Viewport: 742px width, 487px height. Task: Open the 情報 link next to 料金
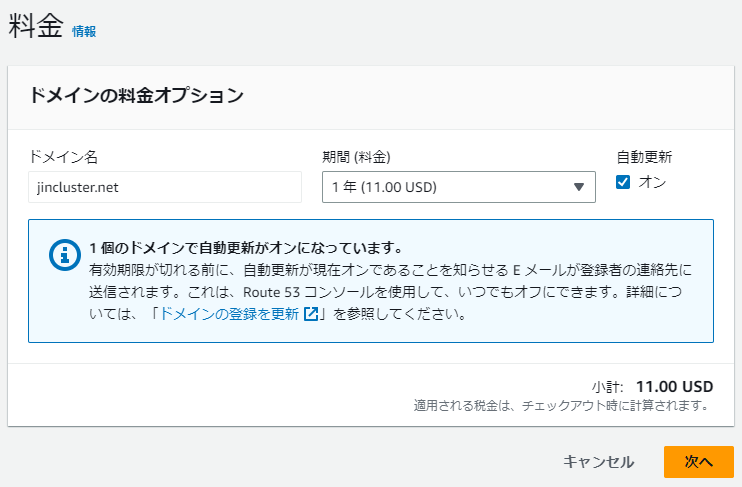(x=84, y=31)
